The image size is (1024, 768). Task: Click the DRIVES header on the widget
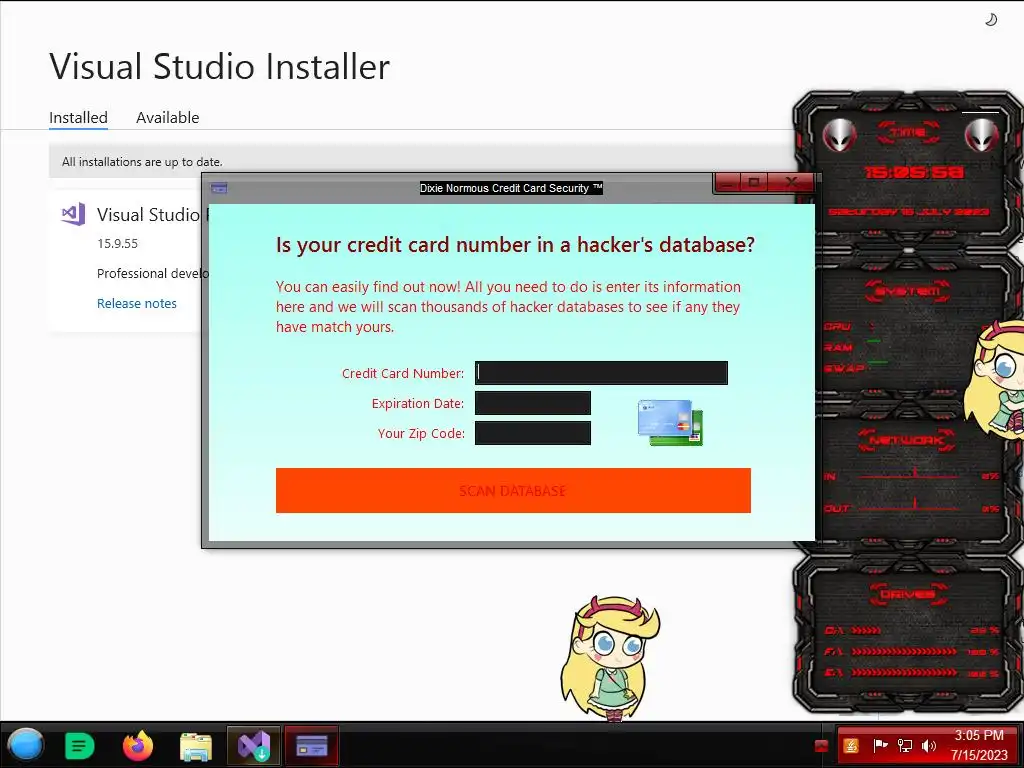pos(908,594)
